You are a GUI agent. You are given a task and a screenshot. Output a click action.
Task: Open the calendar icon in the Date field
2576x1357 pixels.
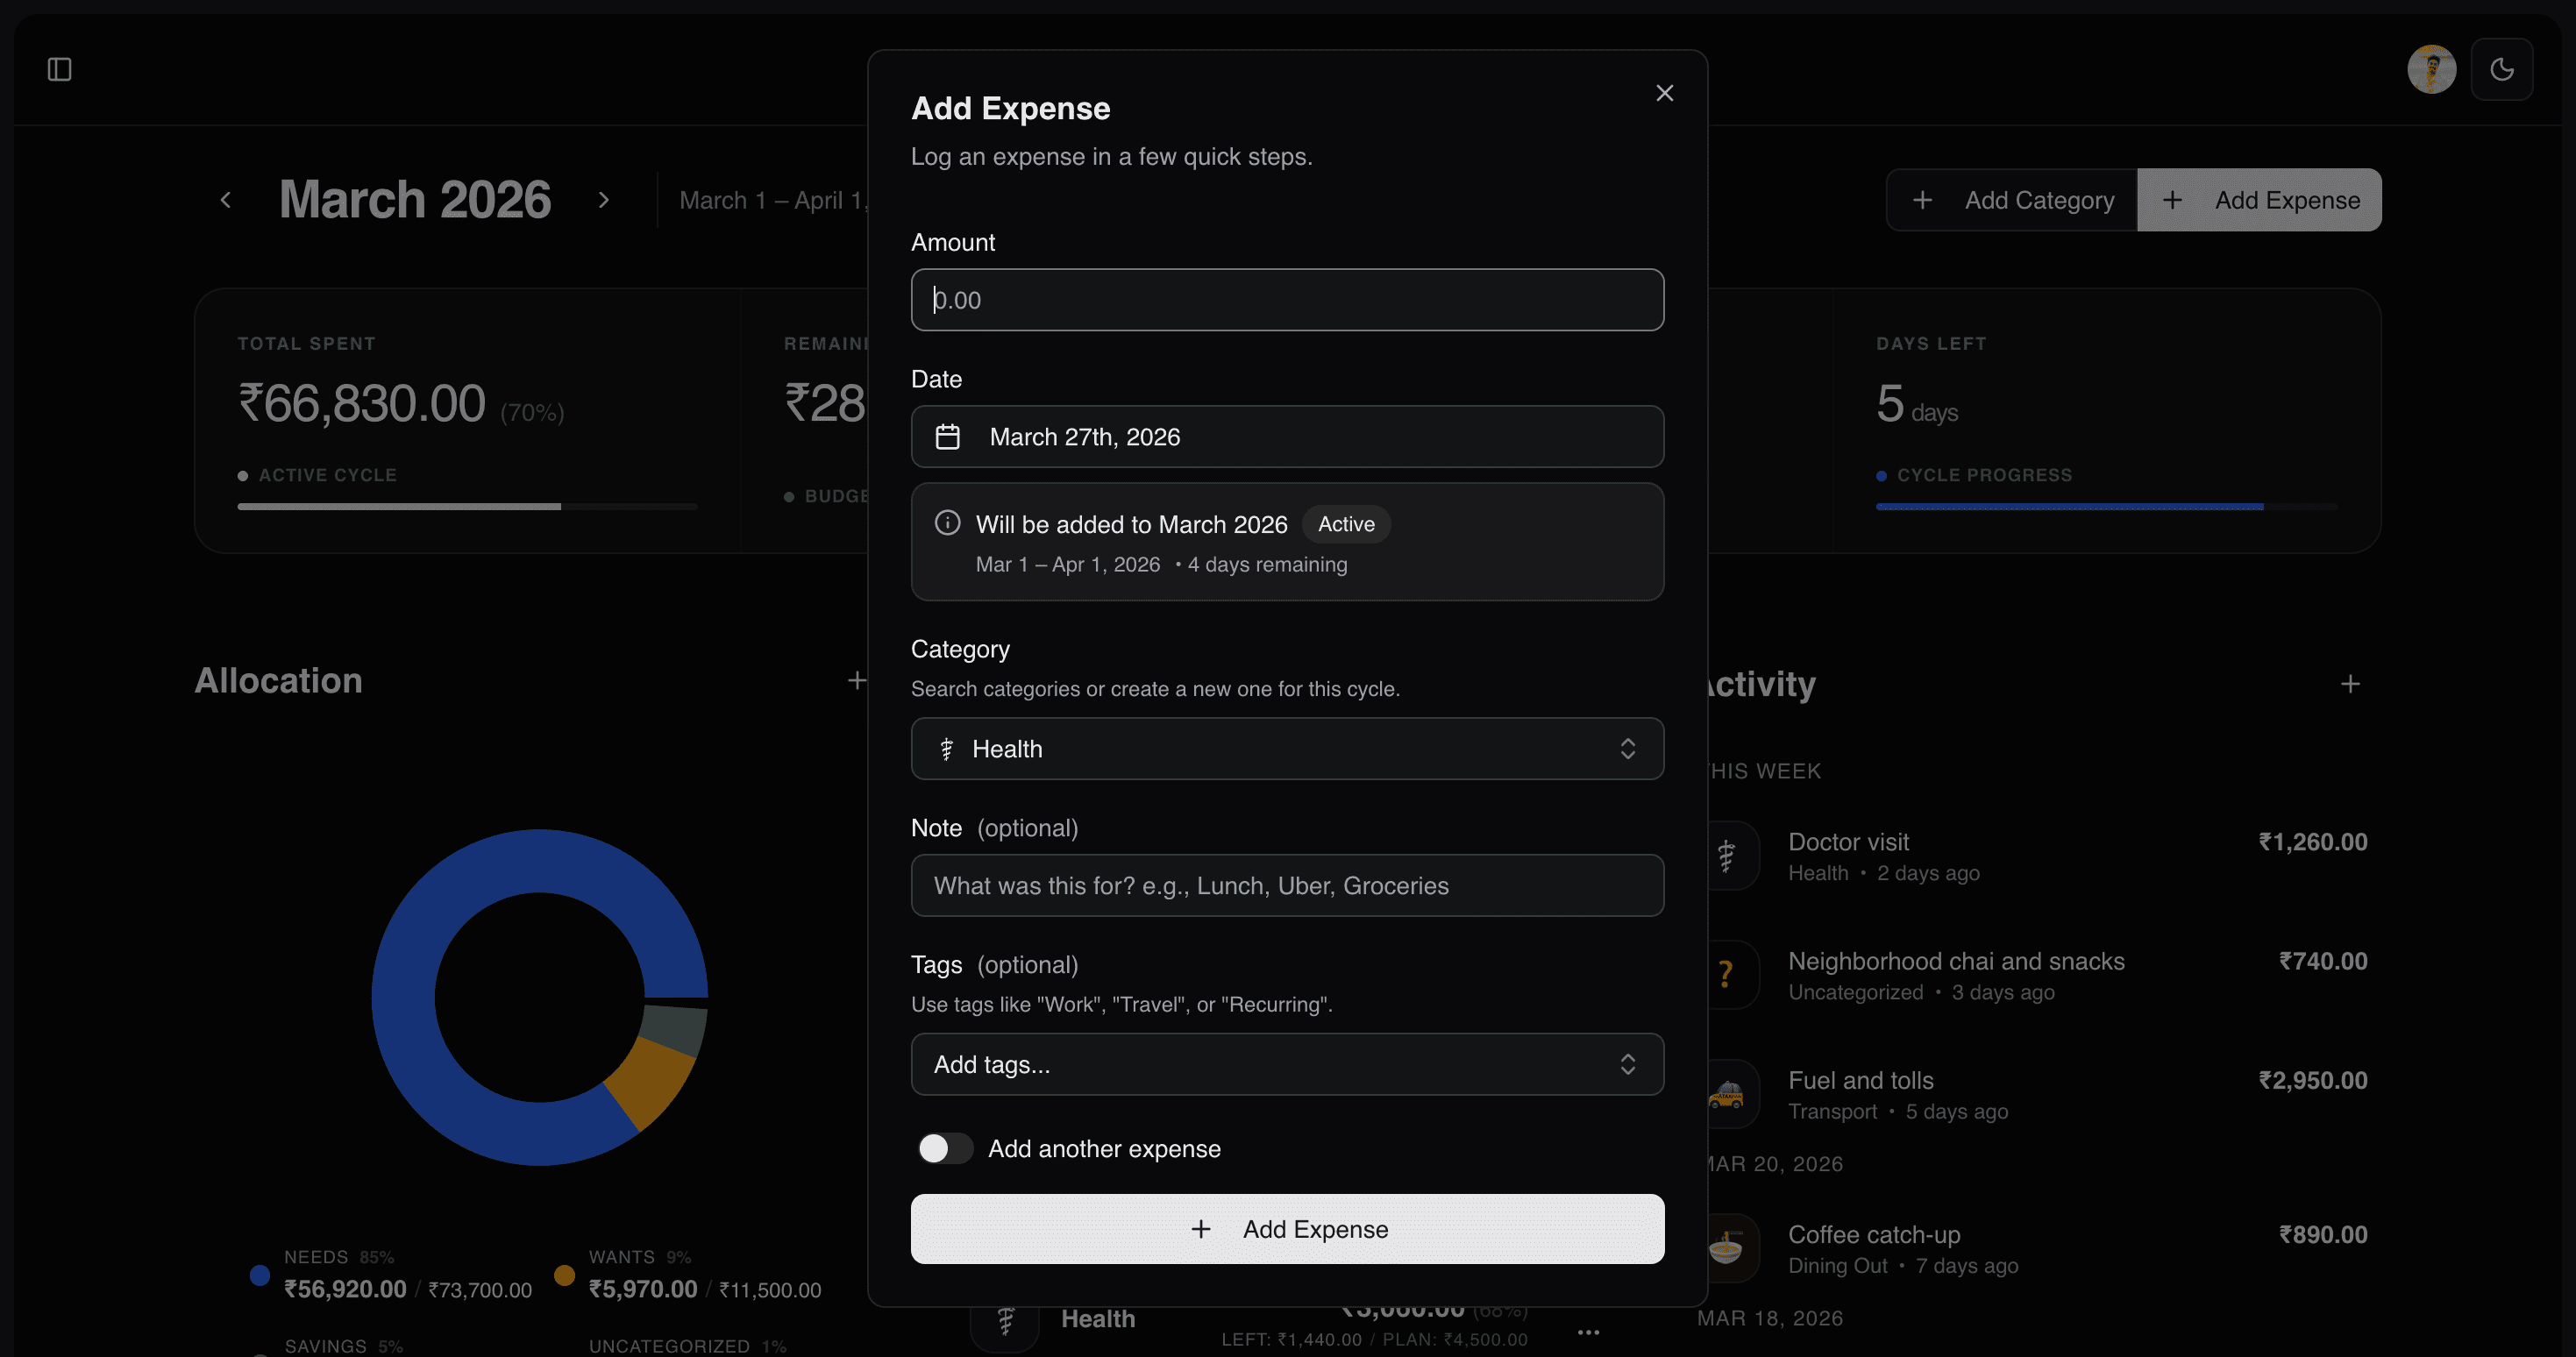[948, 436]
